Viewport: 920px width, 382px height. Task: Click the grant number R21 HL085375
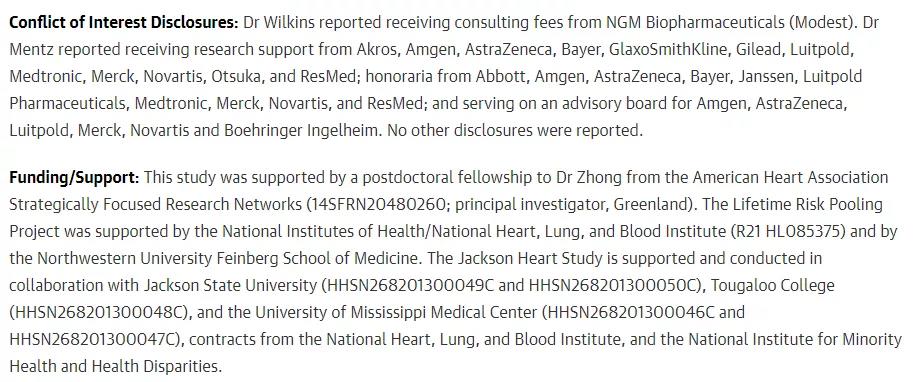pos(787,231)
